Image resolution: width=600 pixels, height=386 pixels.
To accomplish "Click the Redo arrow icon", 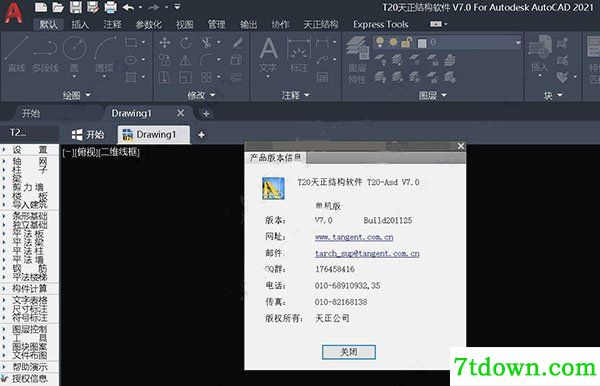I will 154,7.
